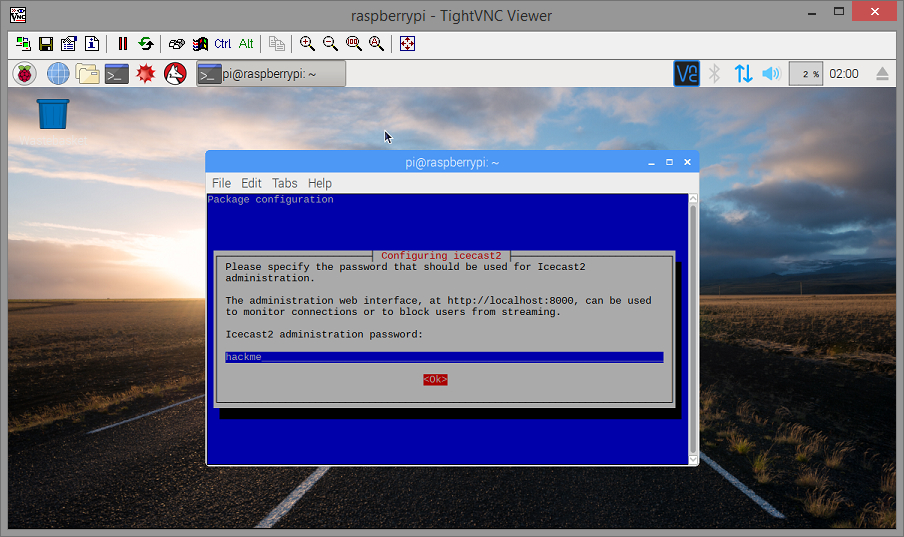Open the Raspberry Pi main menu
This screenshot has width=904, height=537.
point(24,74)
